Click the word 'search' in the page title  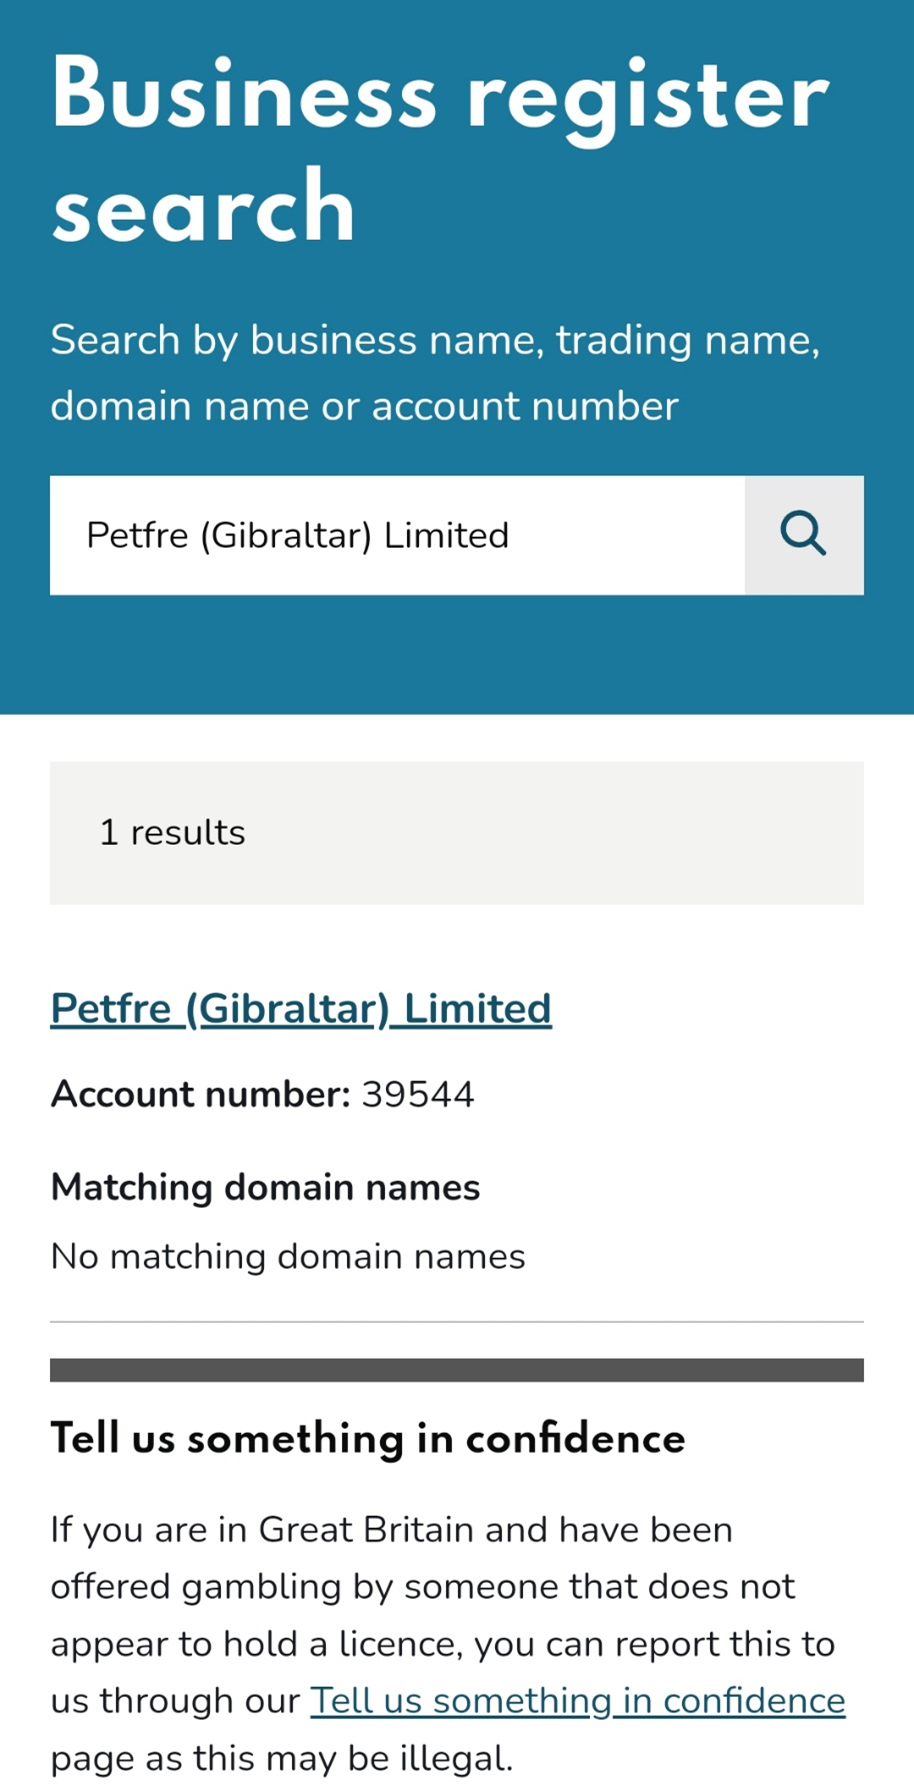[x=203, y=207]
